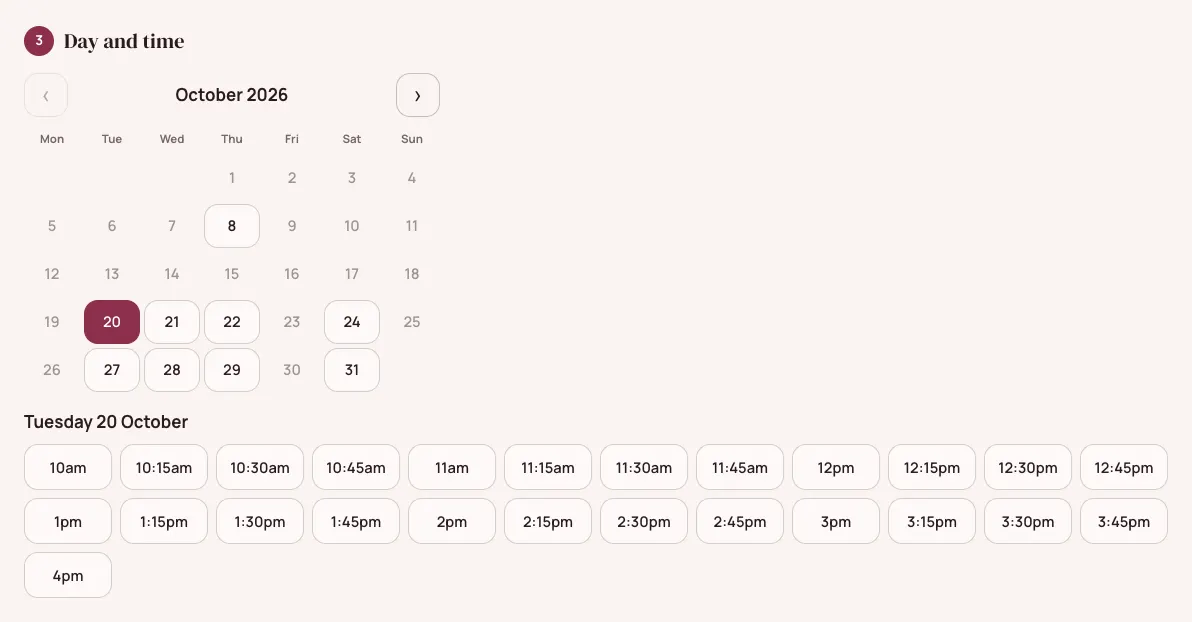Viewport: 1192px width, 622px height.
Task: Choose the 3:45pm time slot
Action: (1124, 522)
